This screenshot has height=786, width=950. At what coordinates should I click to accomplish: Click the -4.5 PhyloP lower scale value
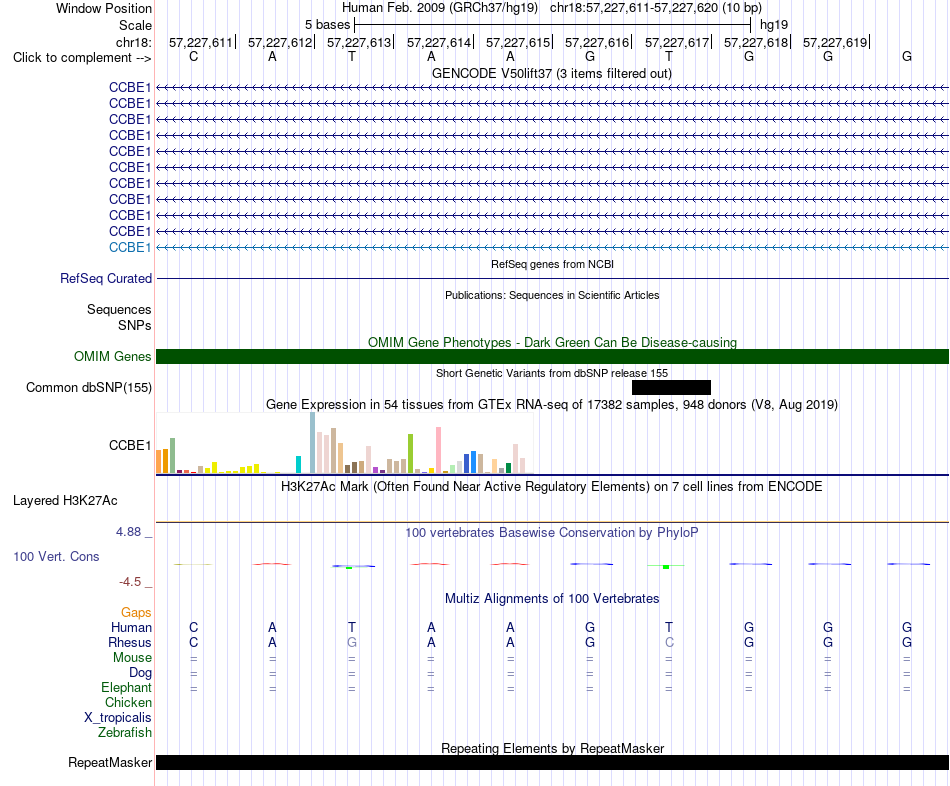click(130, 582)
